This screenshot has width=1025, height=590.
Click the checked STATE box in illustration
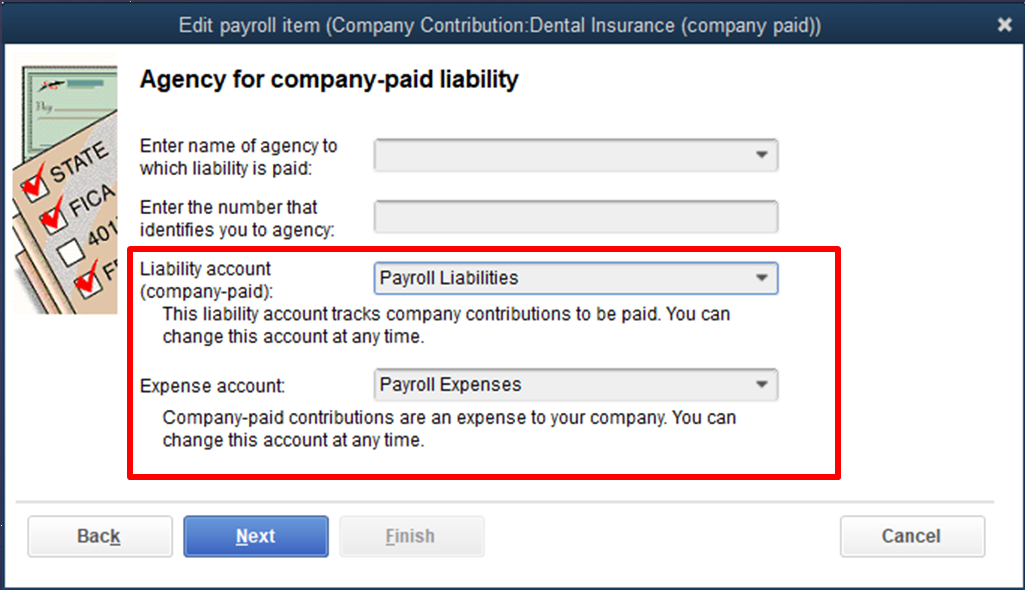coord(35,184)
